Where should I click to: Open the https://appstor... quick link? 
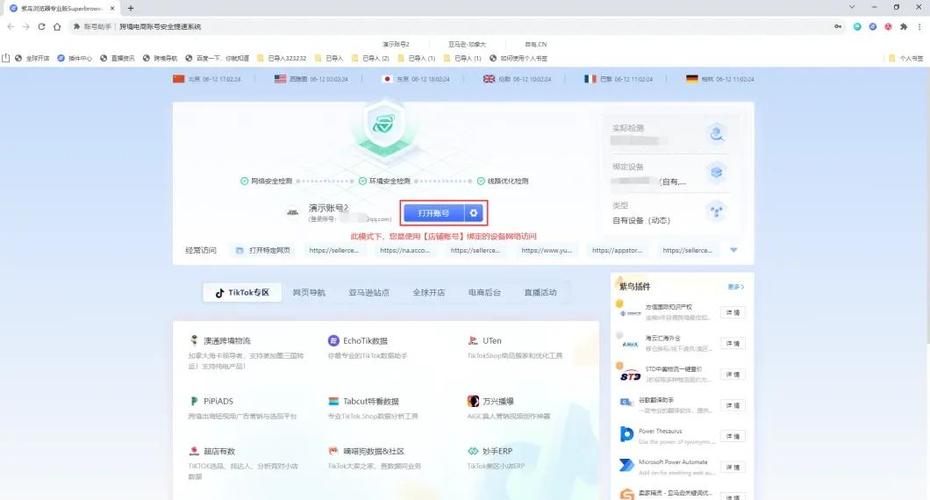pyautogui.click(x=617, y=250)
